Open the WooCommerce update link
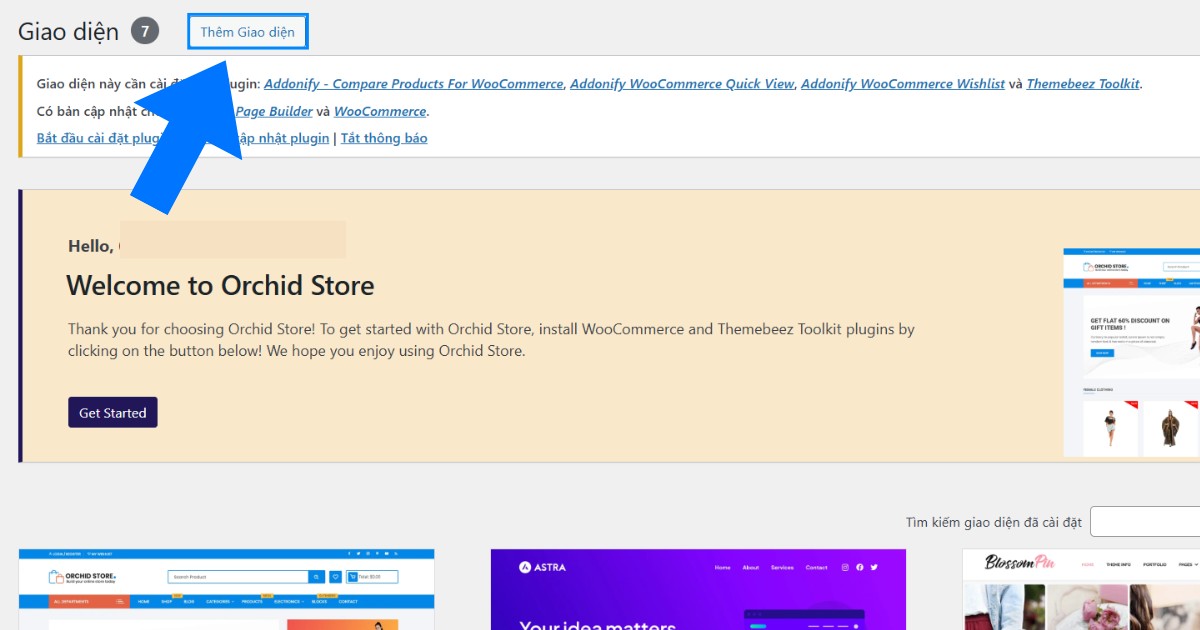The width and height of the screenshot is (1200, 630). (380, 111)
